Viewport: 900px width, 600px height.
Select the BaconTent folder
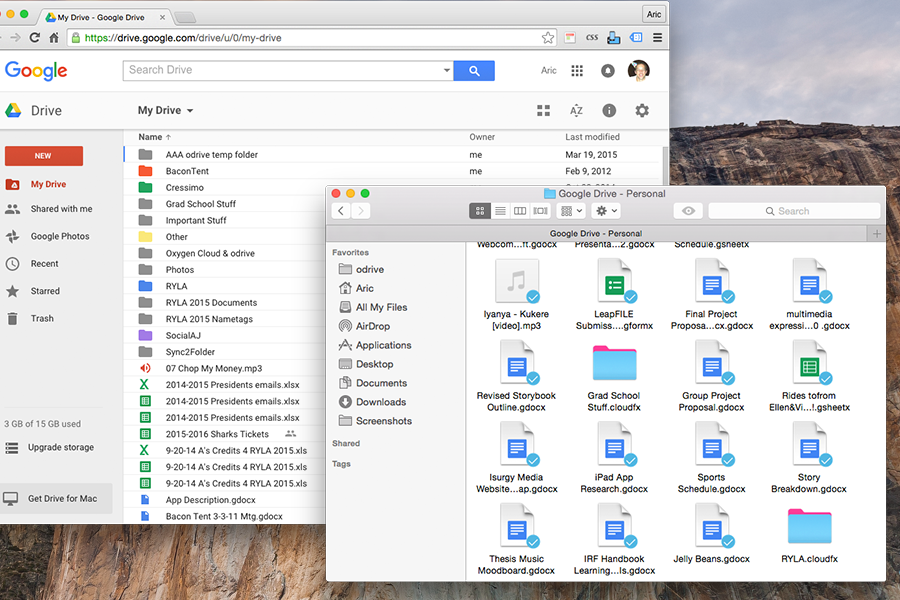coord(187,171)
